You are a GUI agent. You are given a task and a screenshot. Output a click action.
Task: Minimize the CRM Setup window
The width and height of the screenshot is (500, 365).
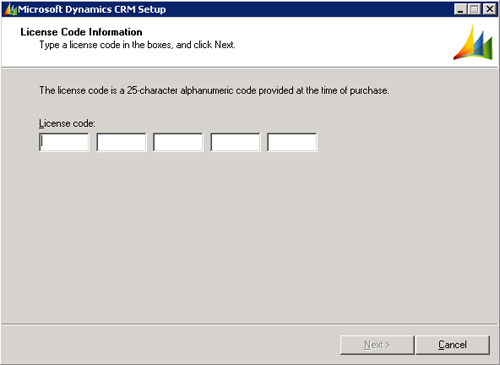[460, 9]
